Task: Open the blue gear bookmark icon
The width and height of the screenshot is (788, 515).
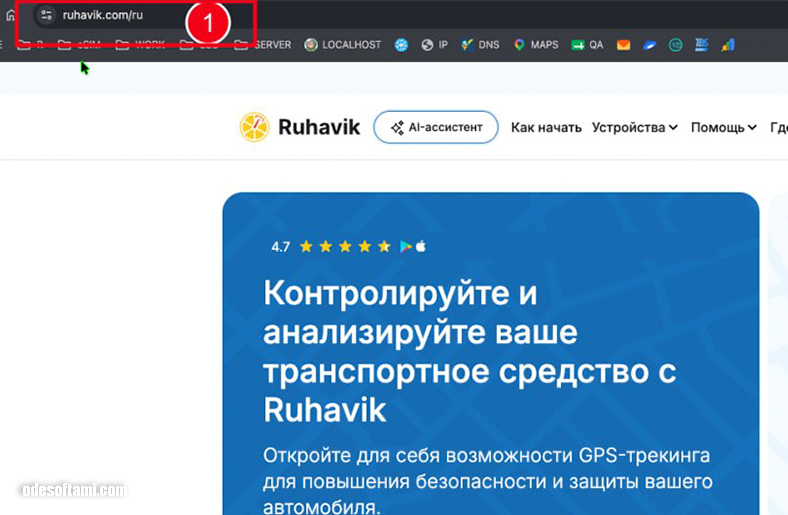Action: pyautogui.click(x=401, y=45)
